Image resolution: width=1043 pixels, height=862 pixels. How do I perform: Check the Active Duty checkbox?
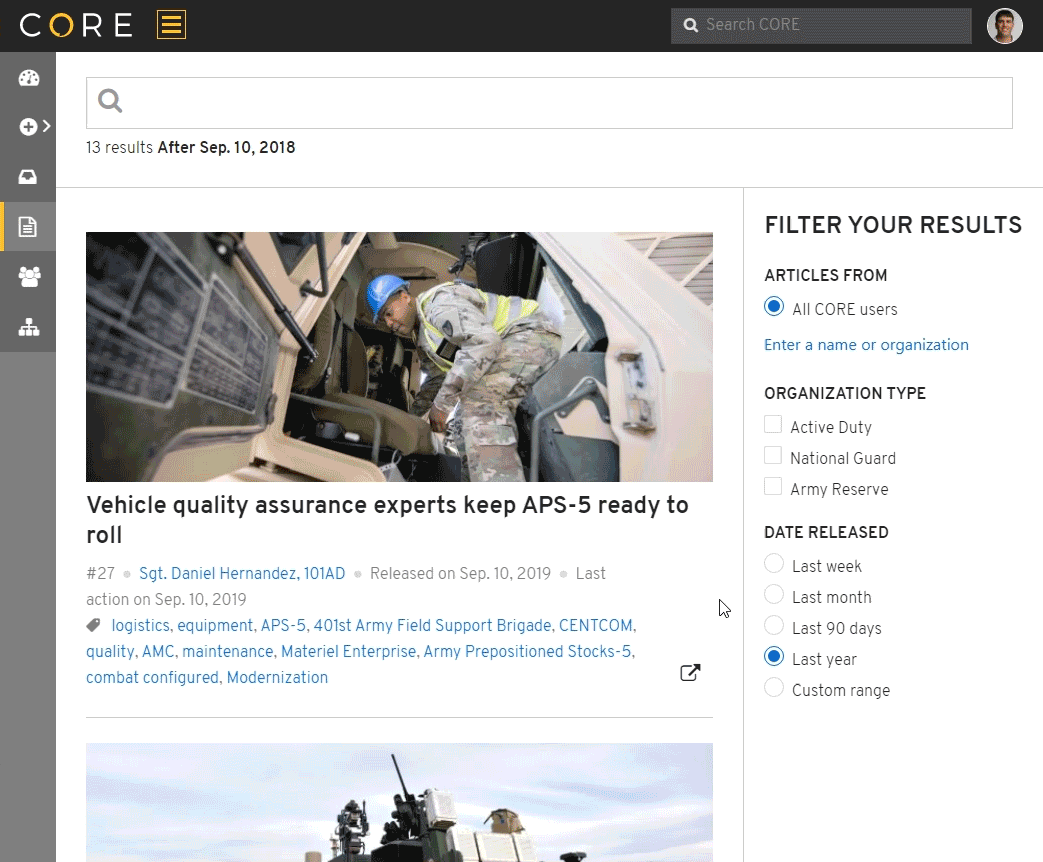(773, 424)
